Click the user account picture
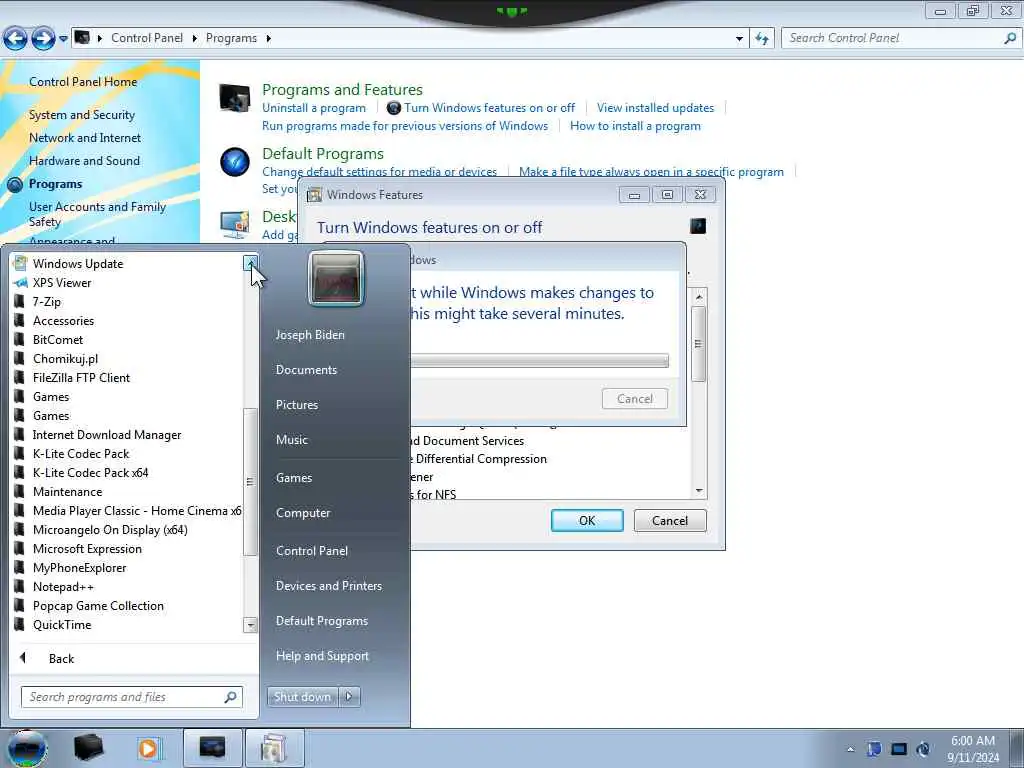Viewport: 1024px width, 768px height. click(x=336, y=279)
